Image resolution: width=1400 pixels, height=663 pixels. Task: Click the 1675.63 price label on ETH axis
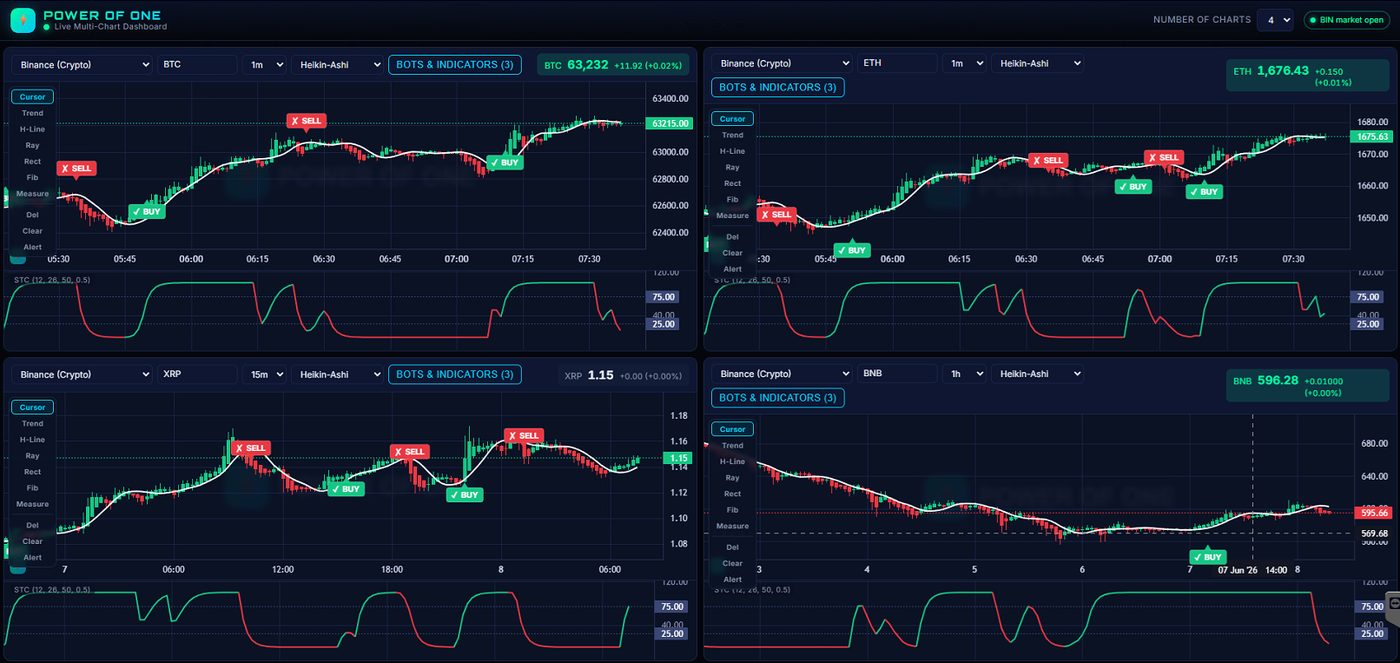1370,136
